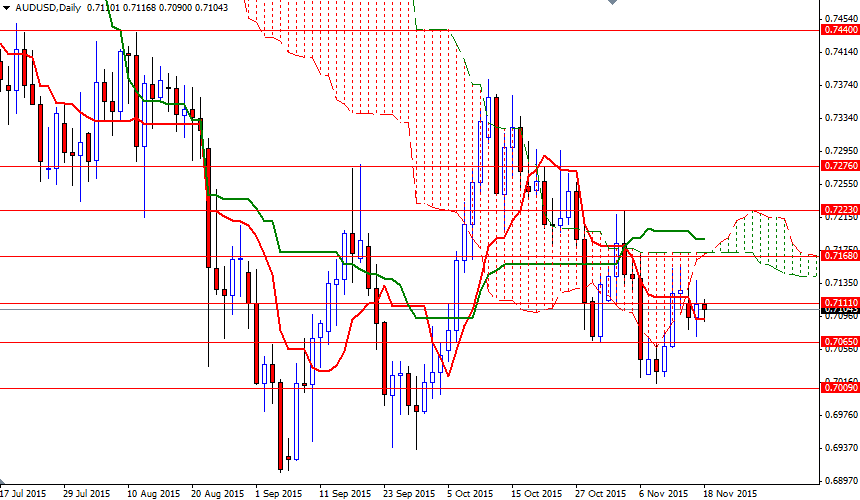Select the AUDUSD,Daily chart title text

coord(48,7)
